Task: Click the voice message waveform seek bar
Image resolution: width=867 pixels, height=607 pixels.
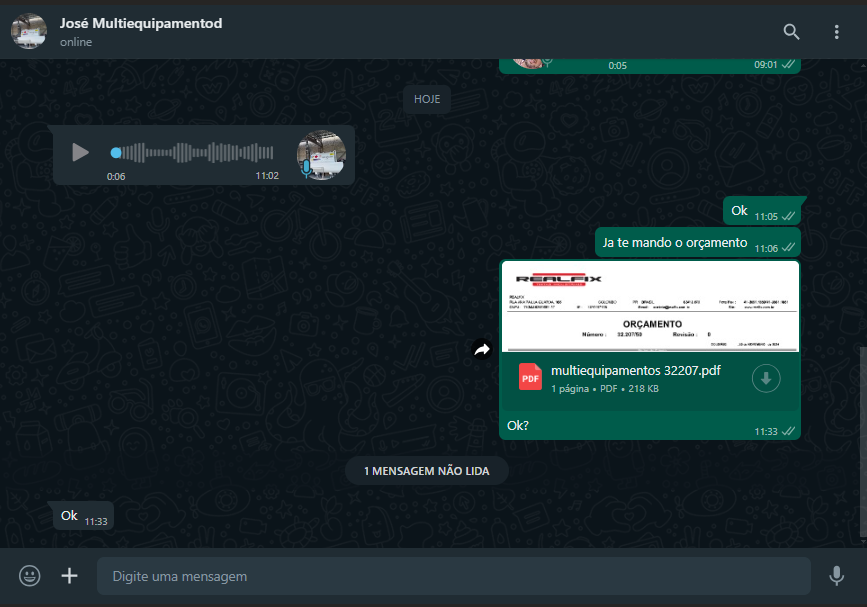Action: click(x=195, y=153)
